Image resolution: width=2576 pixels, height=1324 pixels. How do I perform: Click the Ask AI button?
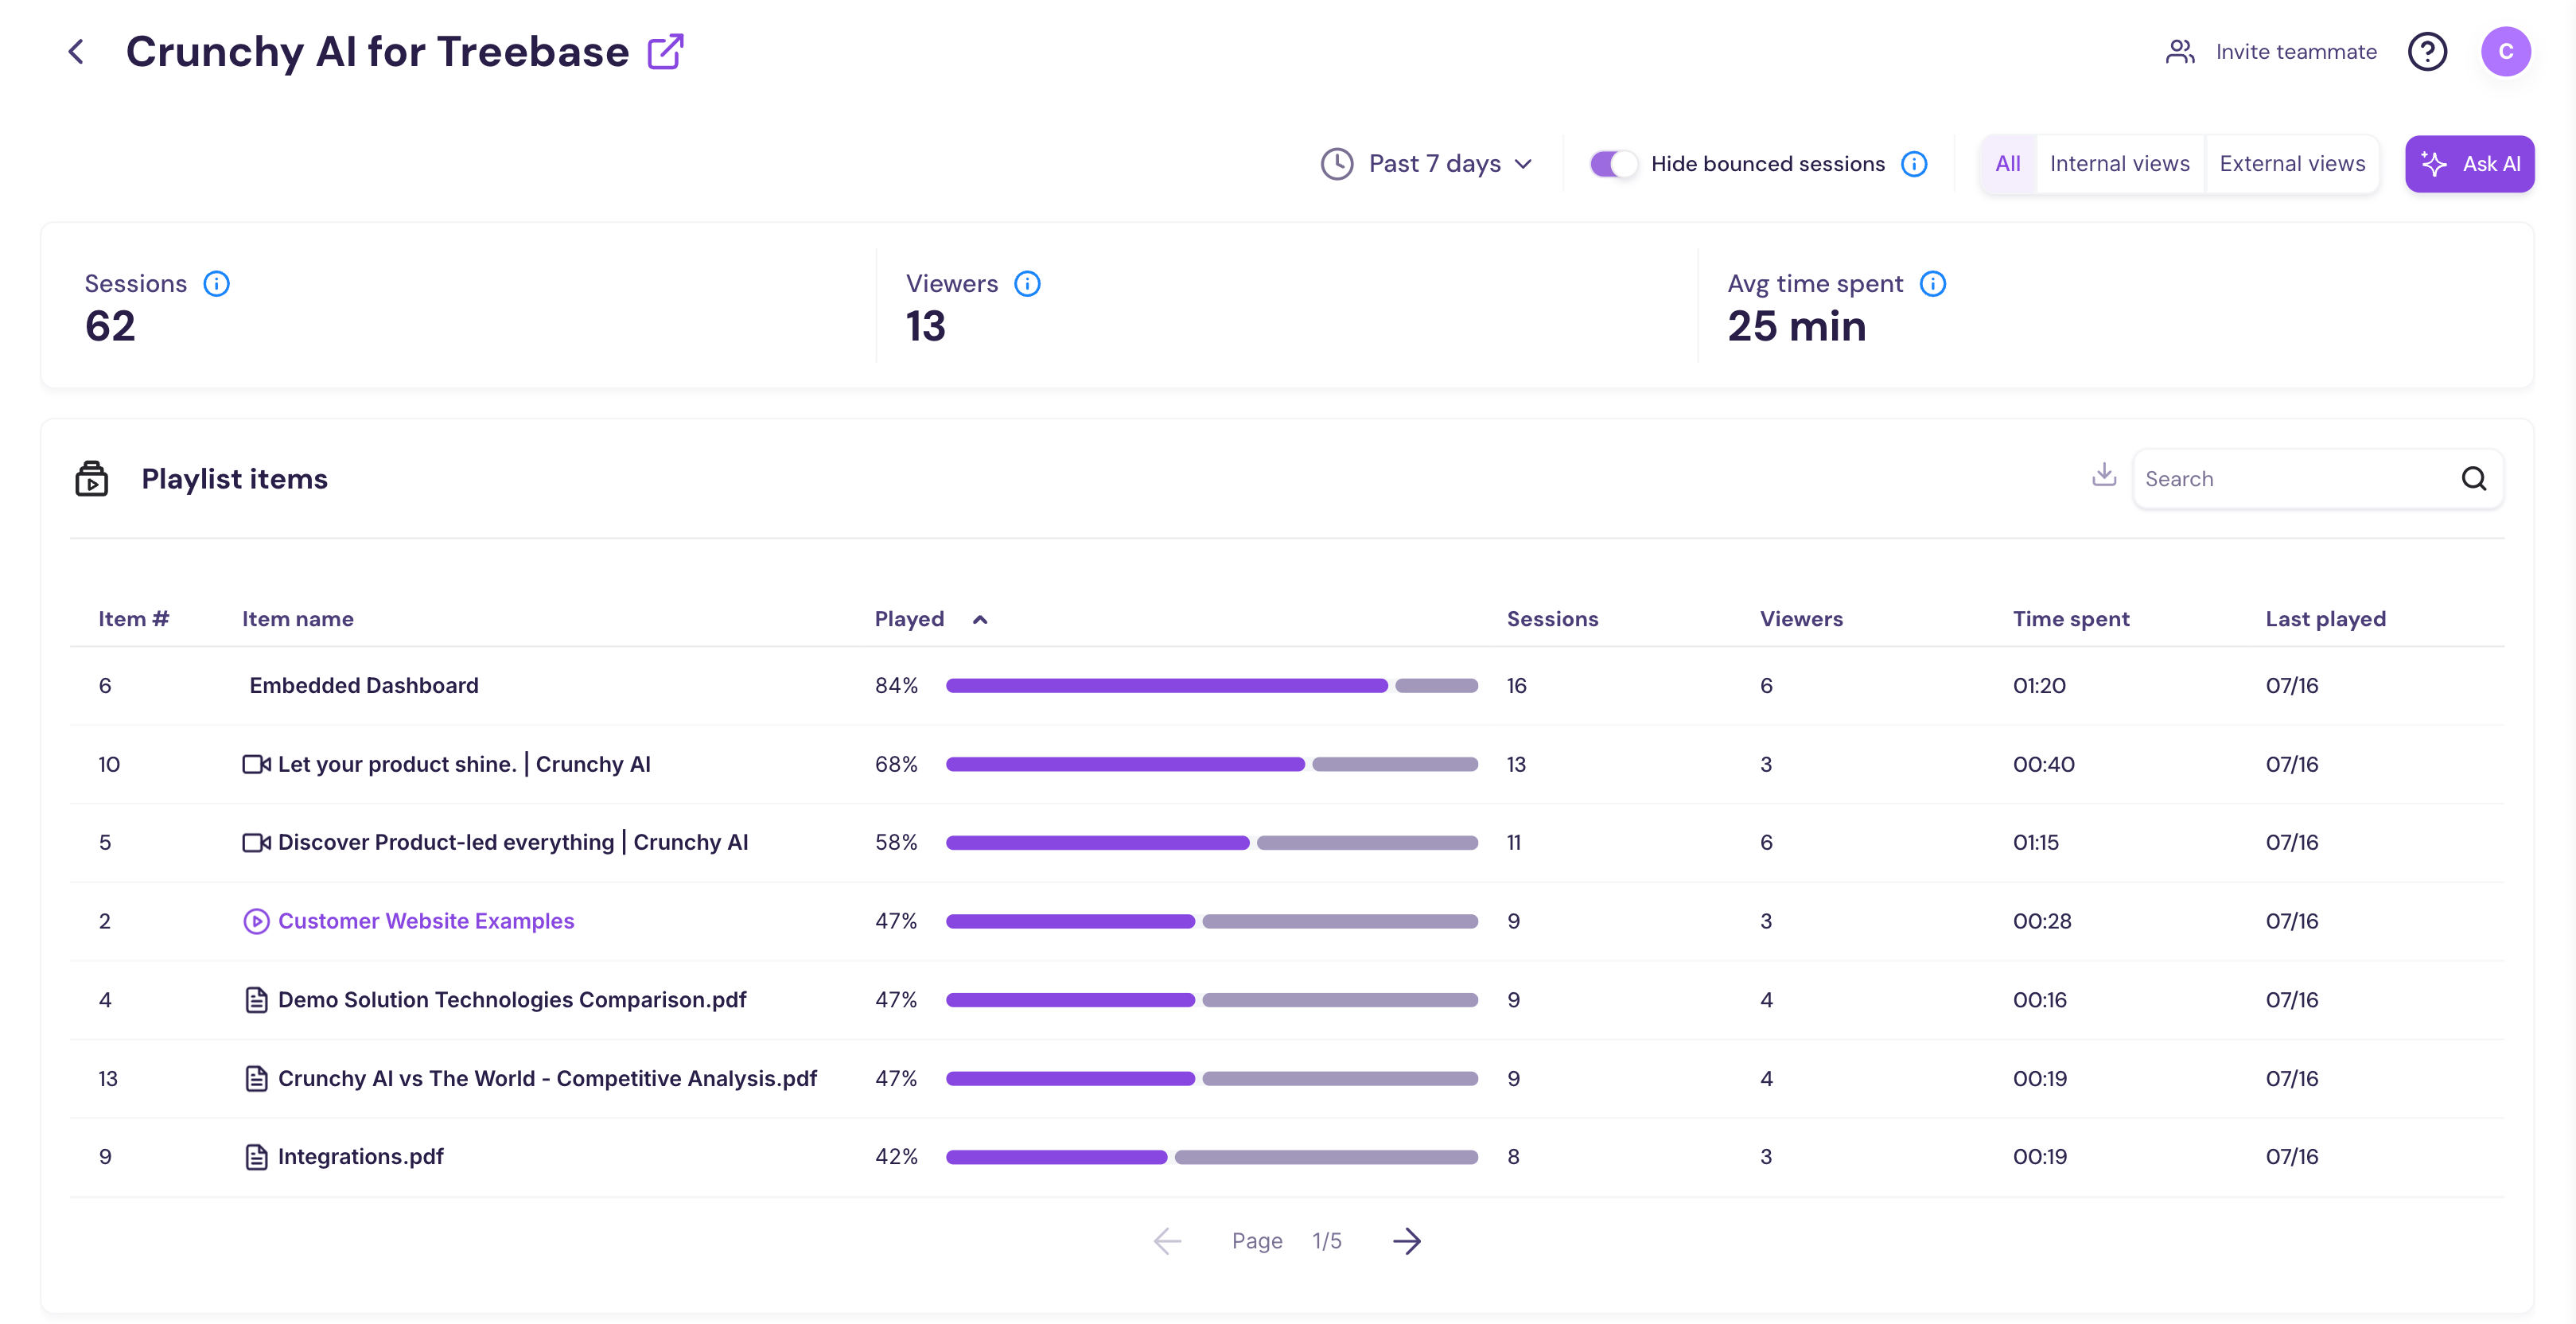coord(2469,164)
